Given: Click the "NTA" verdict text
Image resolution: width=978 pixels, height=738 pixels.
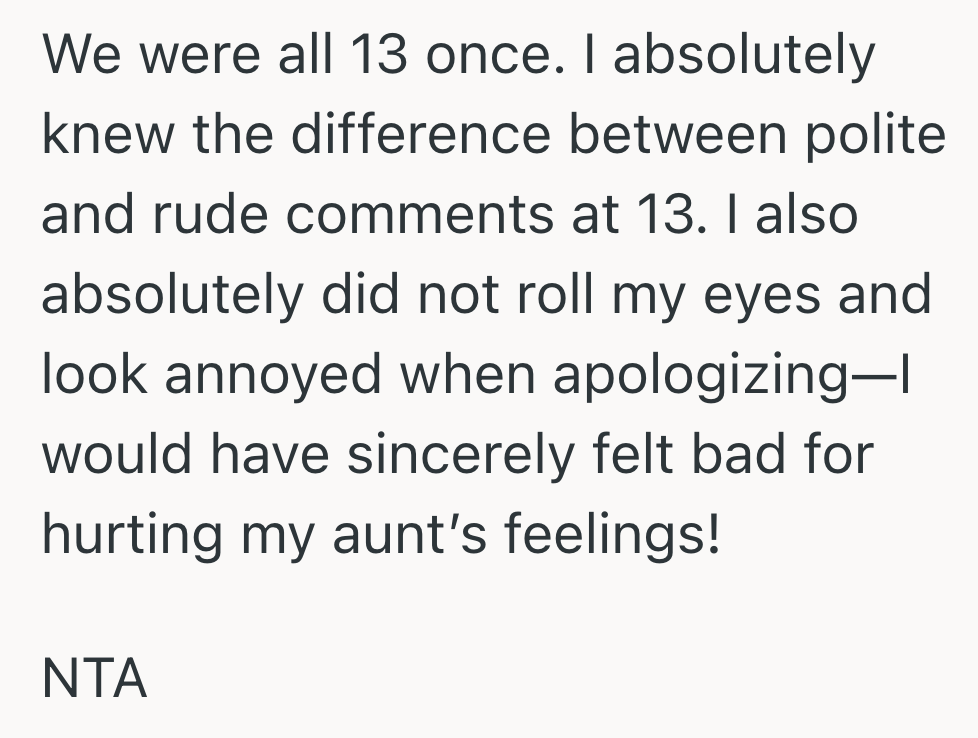Looking at the screenshot, I should pos(95,680).
